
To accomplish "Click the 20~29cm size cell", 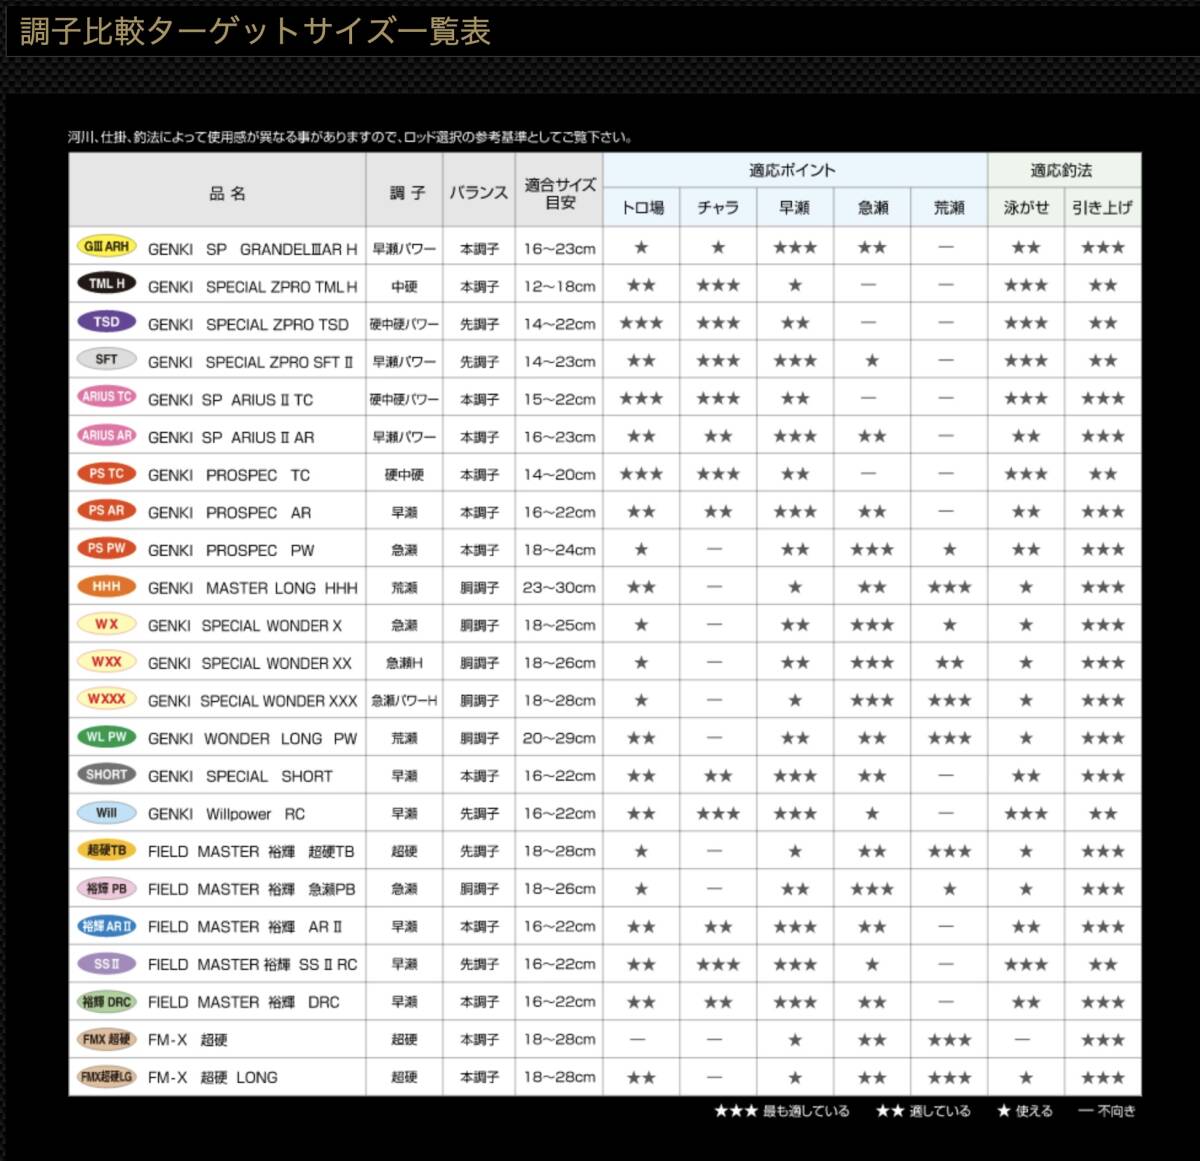I will [x=559, y=739].
